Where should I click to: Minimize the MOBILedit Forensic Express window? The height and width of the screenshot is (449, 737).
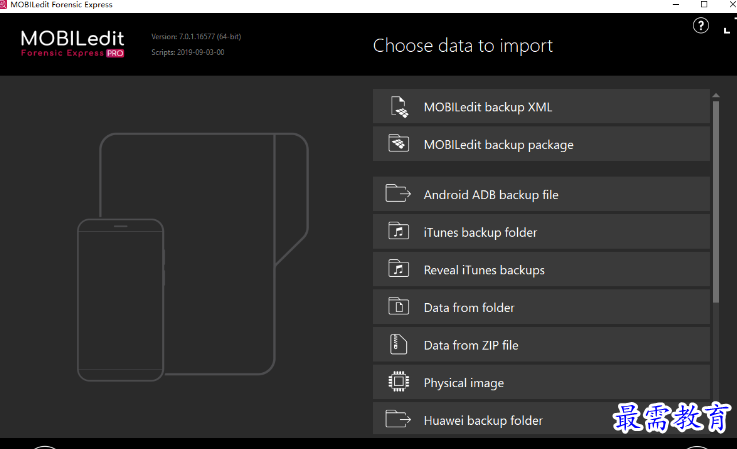click(676, 5)
